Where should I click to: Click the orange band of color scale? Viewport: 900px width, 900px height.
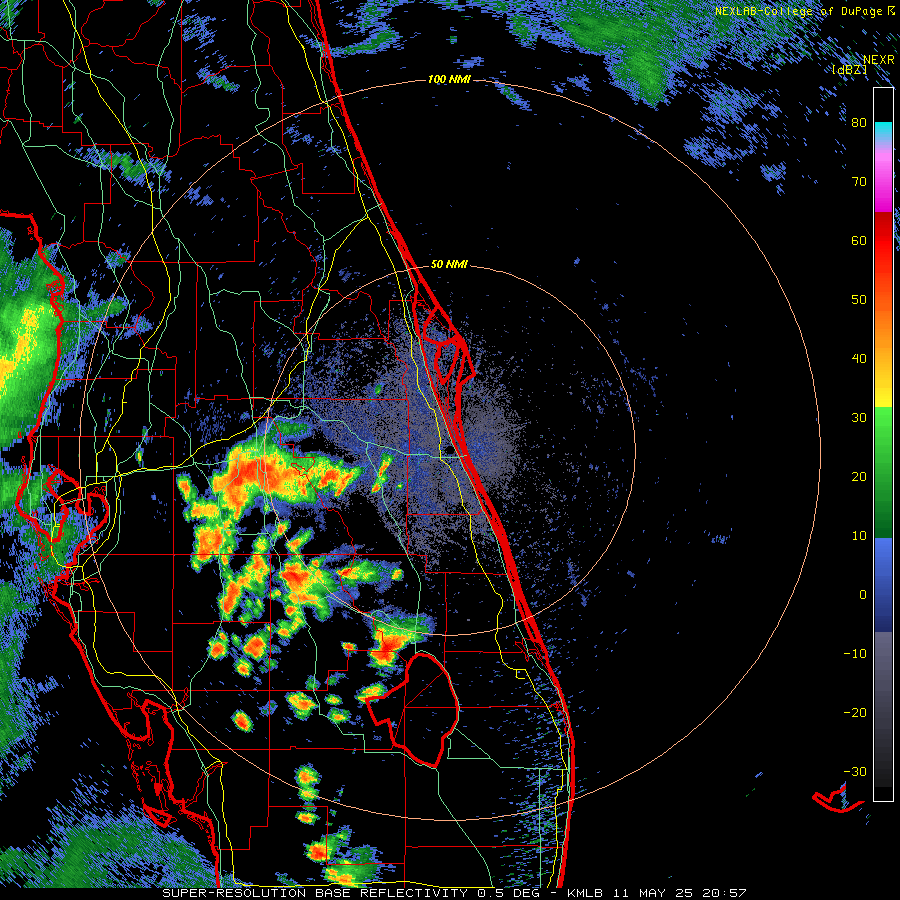[x=883, y=330]
